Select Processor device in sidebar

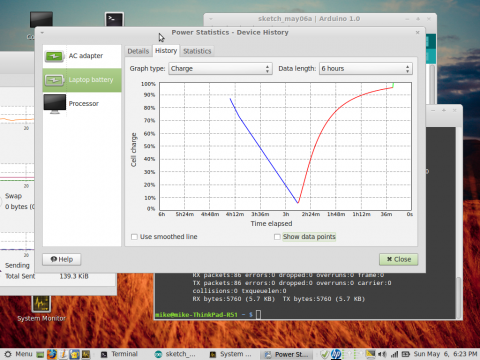[x=82, y=104]
